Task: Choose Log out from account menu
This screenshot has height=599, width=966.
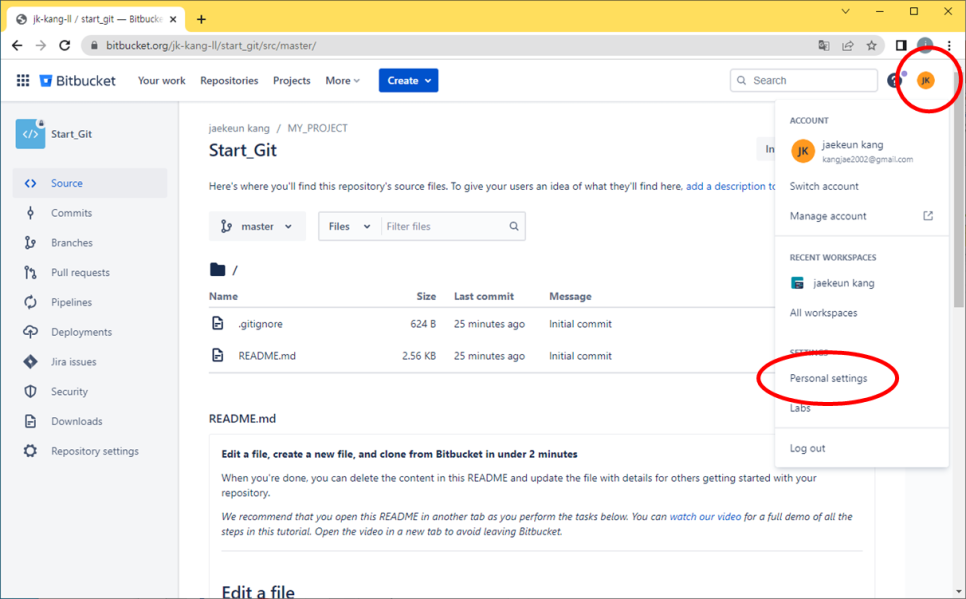Action: coord(861,448)
